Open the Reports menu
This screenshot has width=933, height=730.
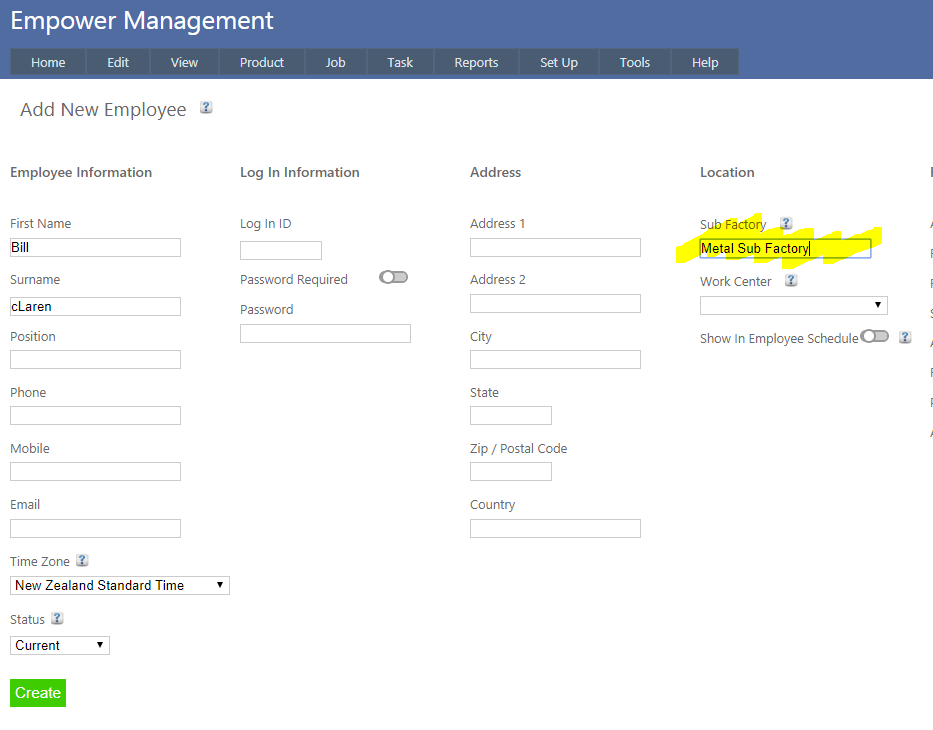[x=476, y=62]
